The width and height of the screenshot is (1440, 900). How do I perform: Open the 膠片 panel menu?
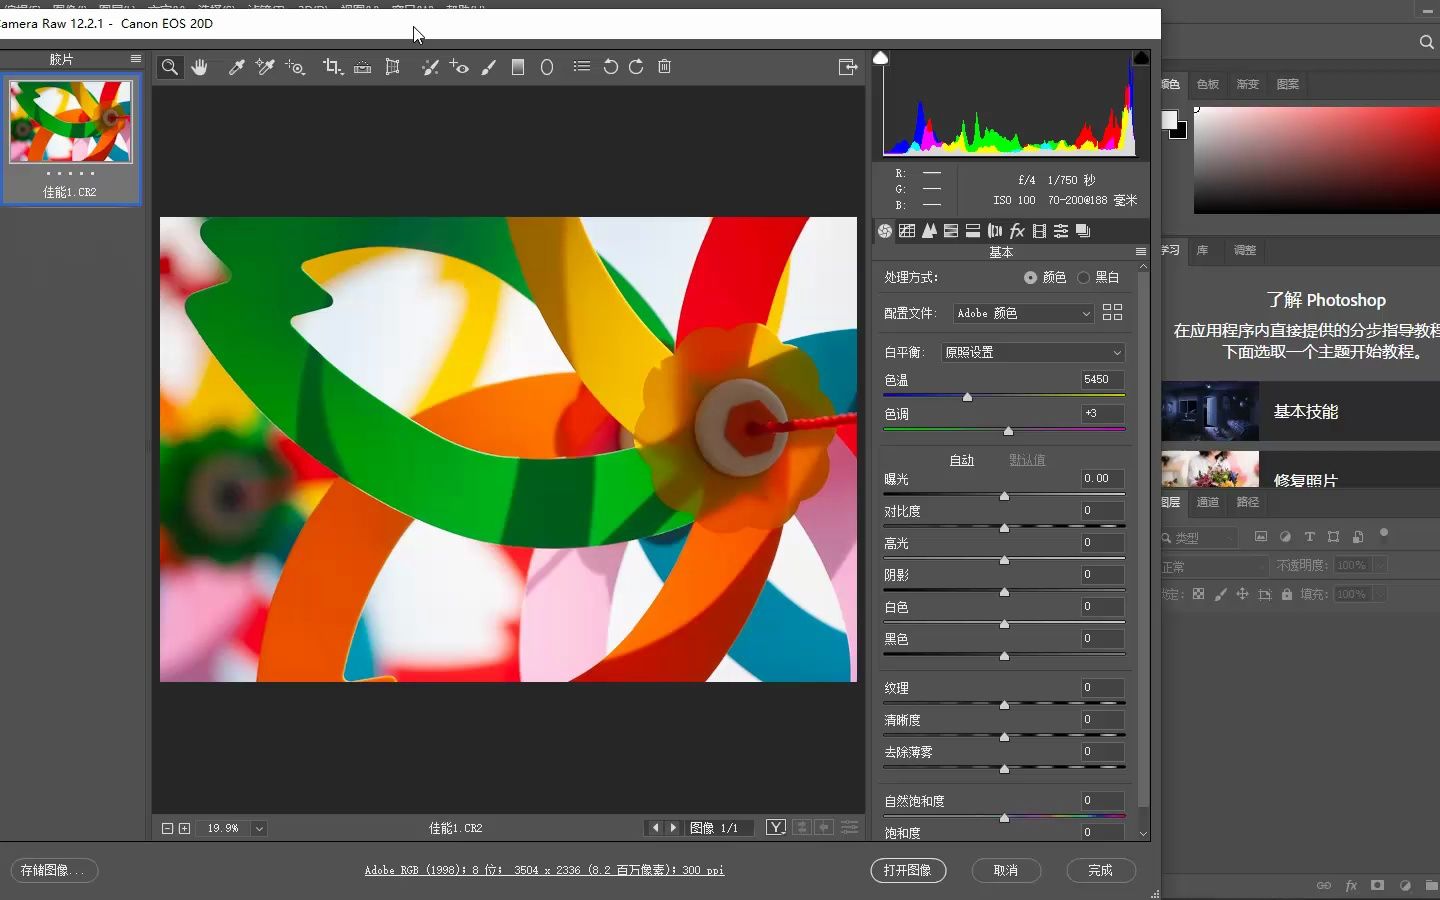pyautogui.click(x=136, y=59)
